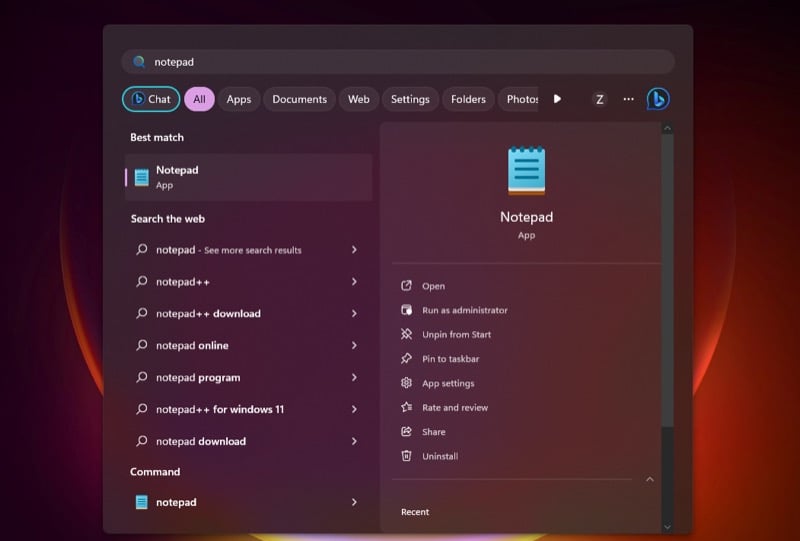The image size is (800, 541).
Task: Open the Z user account button
Action: coord(599,99)
